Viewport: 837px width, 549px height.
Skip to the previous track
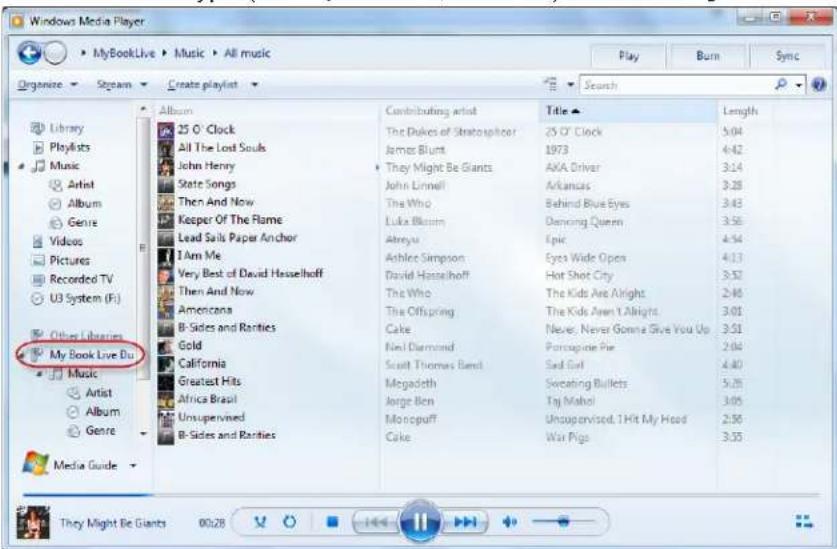pyautogui.click(x=376, y=522)
